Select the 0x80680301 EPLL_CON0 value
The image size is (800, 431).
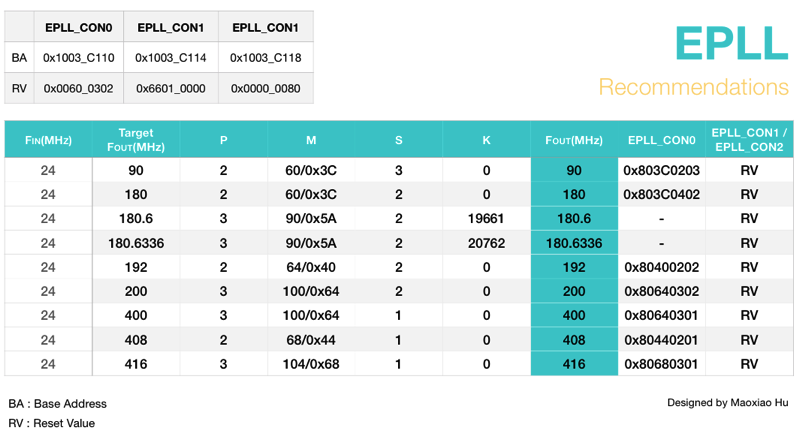click(661, 364)
